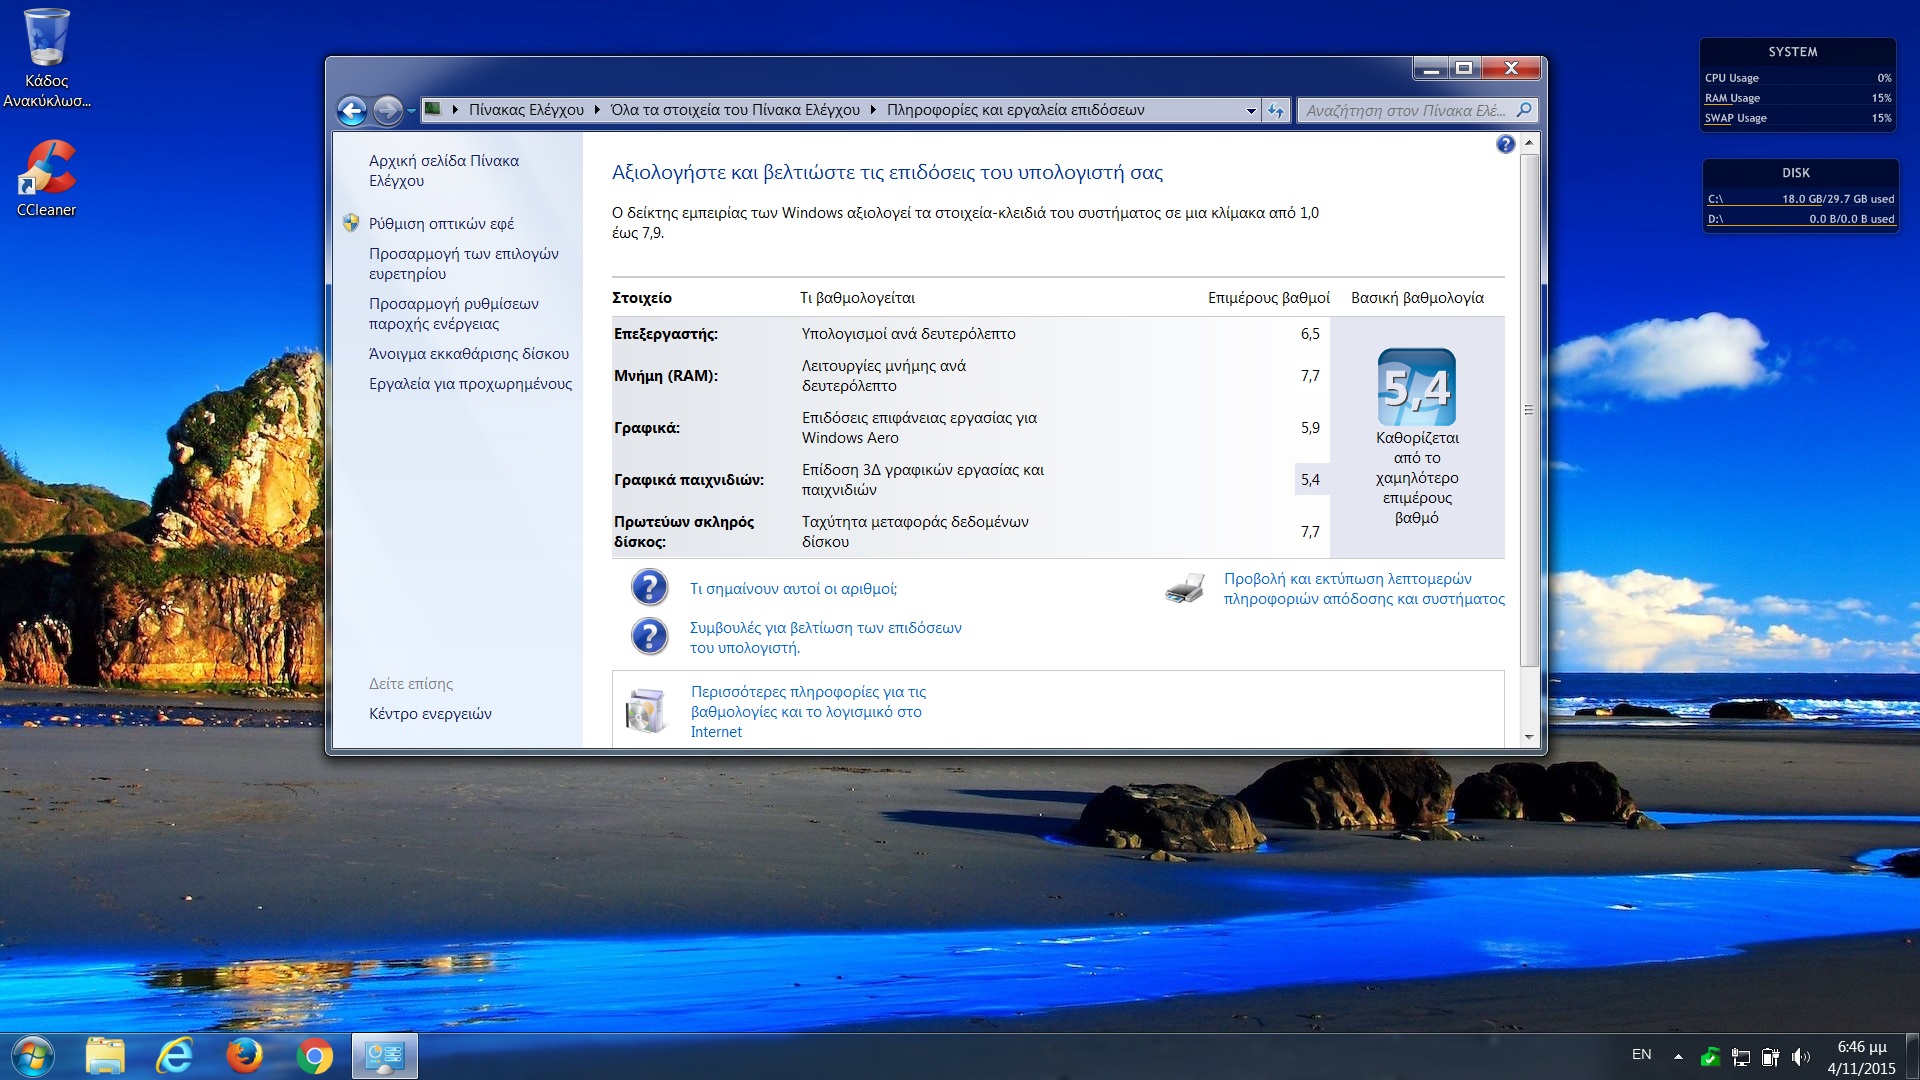Click the volume speaker tray icon
Screen dimensions: 1920x1080
pyautogui.click(x=1801, y=1056)
